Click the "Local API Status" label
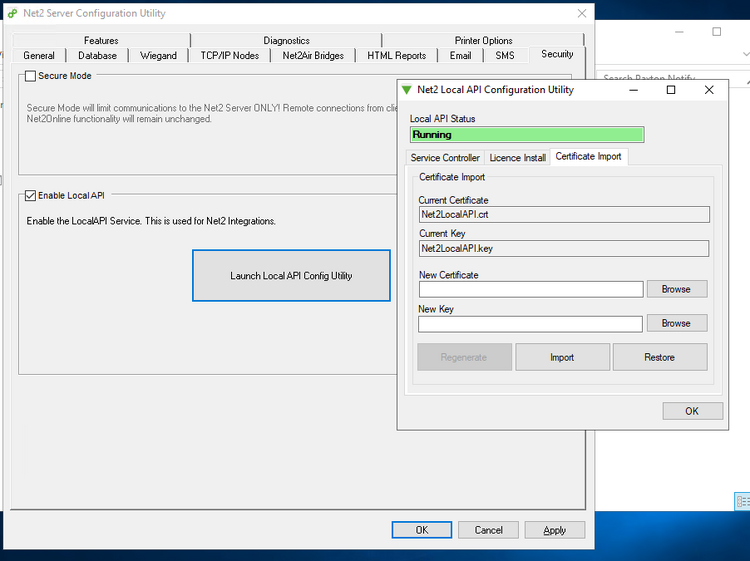750x561 pixels. pos(442,119)
